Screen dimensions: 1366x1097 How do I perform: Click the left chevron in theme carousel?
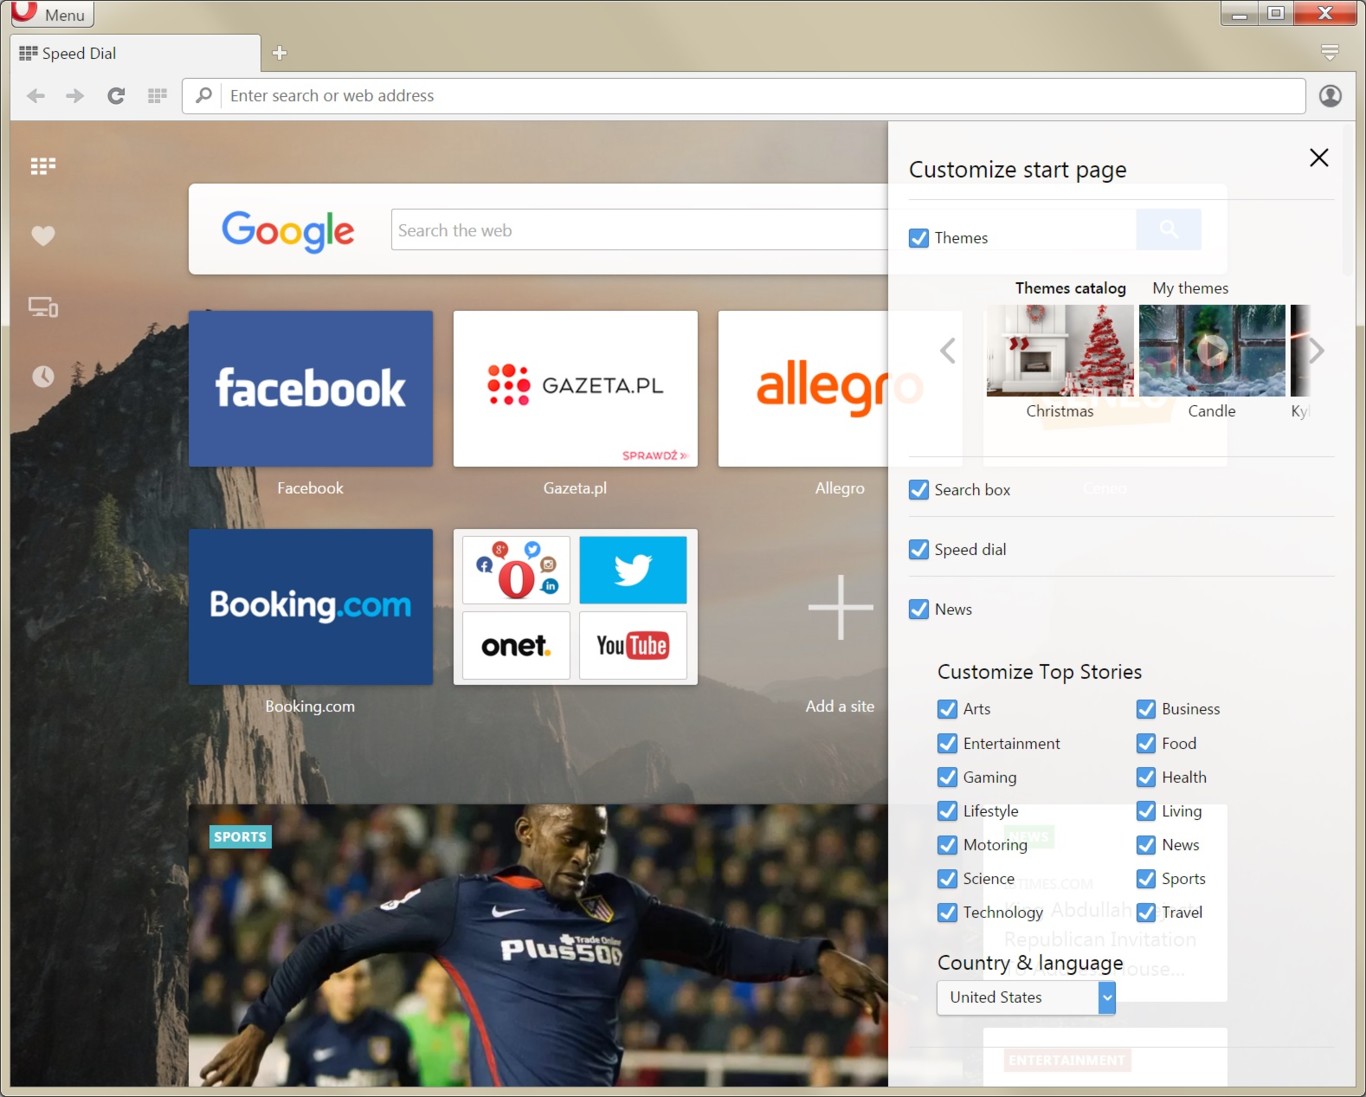pyautogui.click(x=947, y=351)
